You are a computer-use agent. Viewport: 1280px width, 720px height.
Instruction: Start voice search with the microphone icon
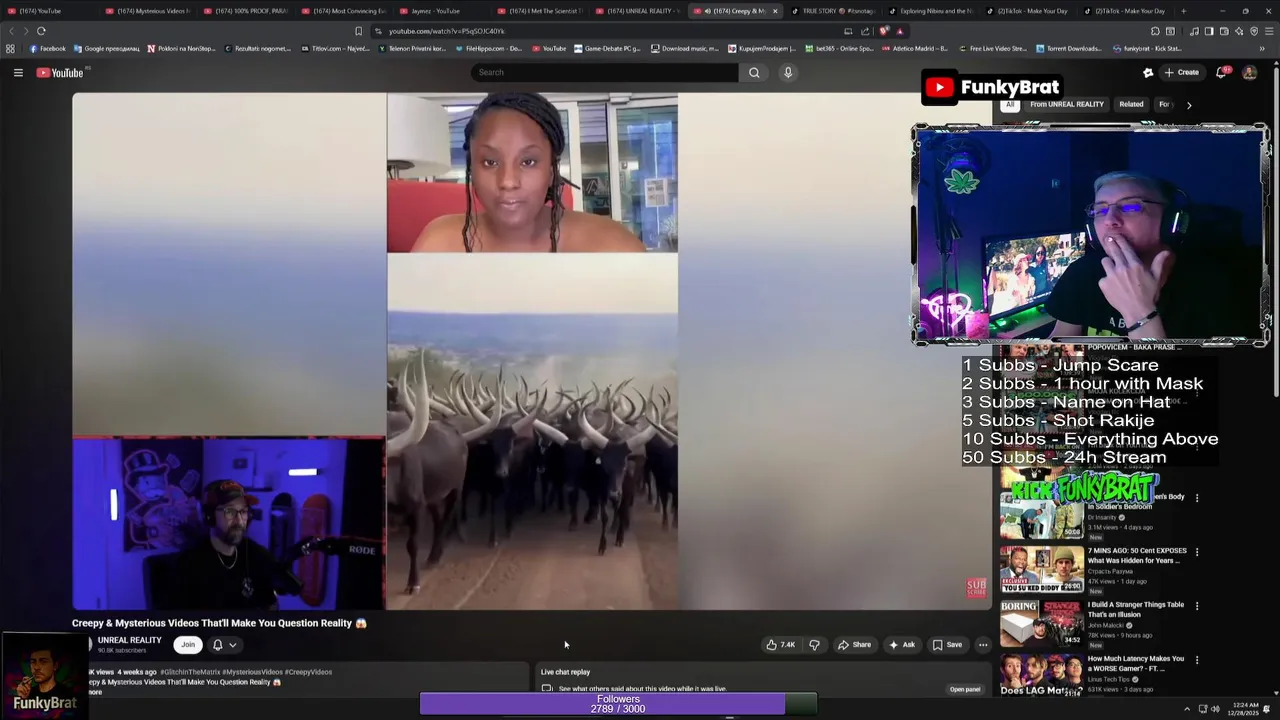pyautogui.click(x=788, y=72)
